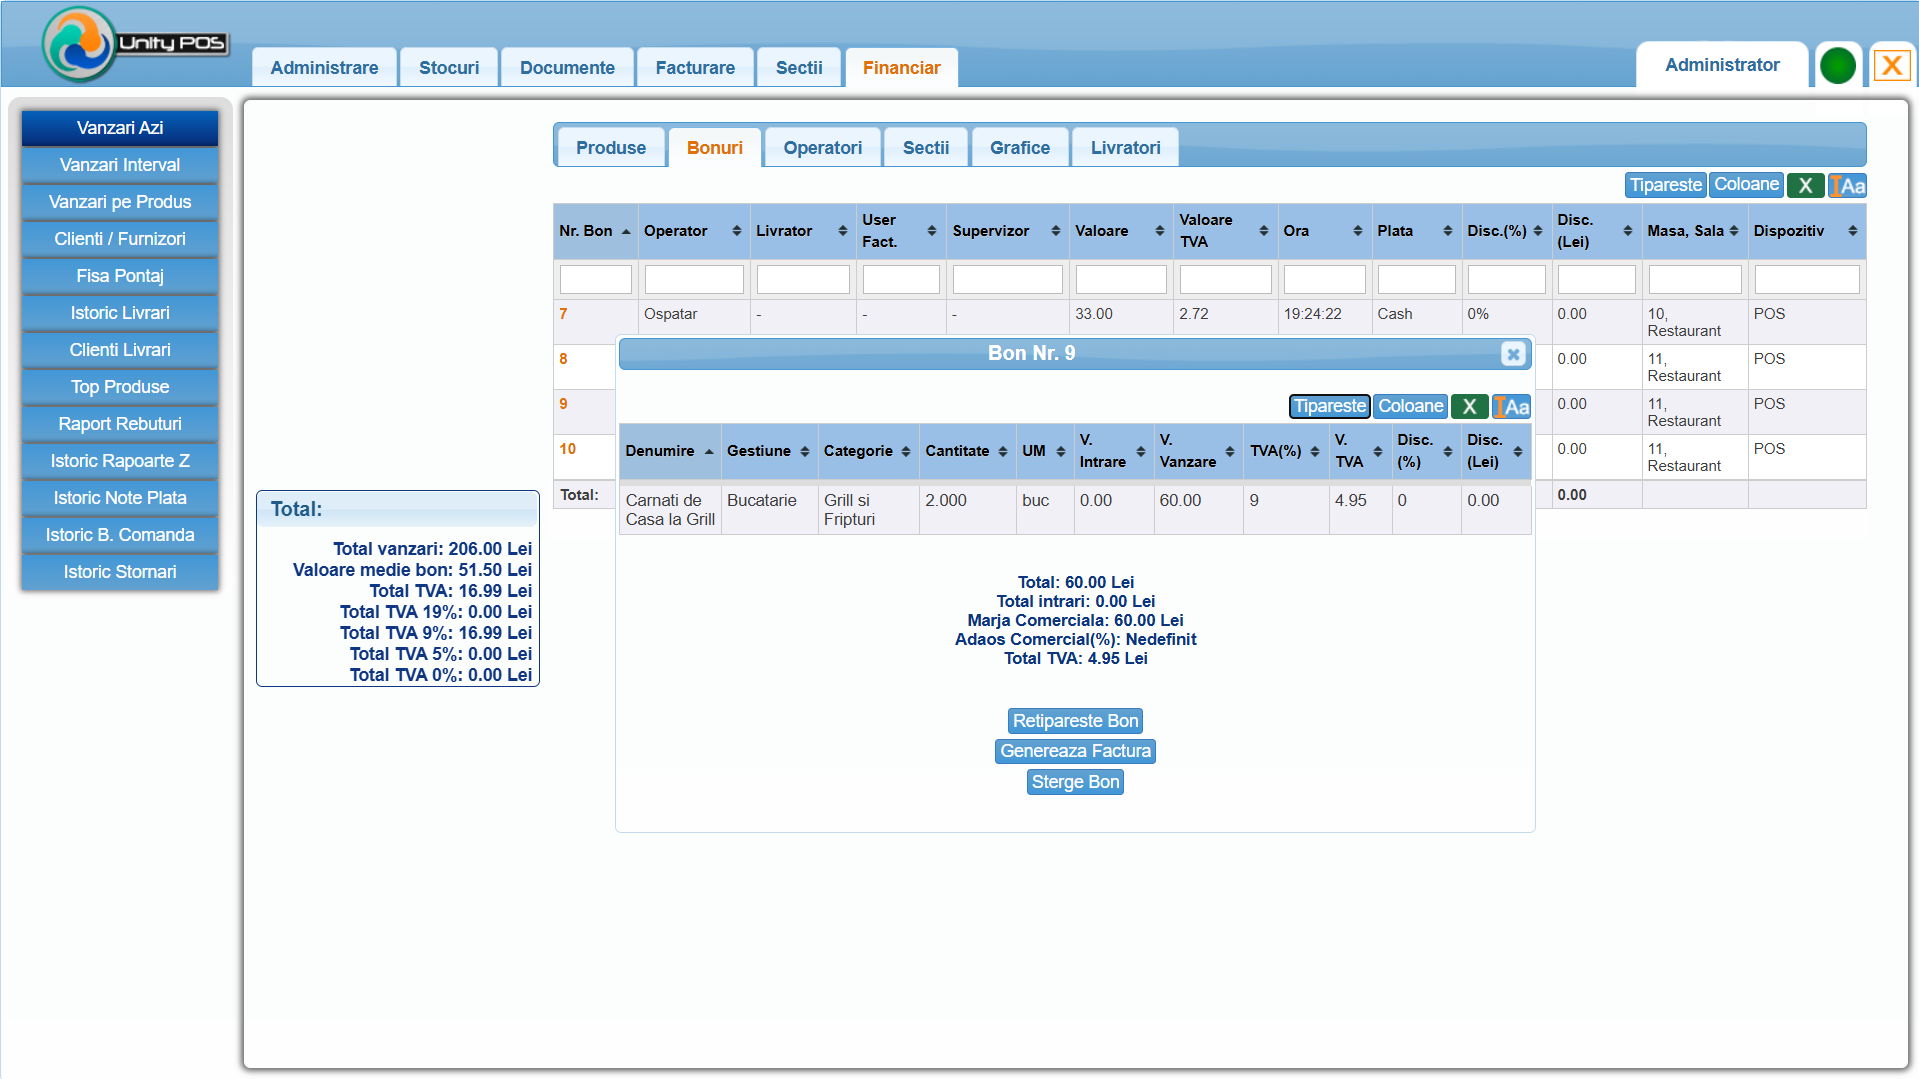1919x1079 pixels.
Task: Click the main table Excel export icon
Action: click(x=1805, y=185)
